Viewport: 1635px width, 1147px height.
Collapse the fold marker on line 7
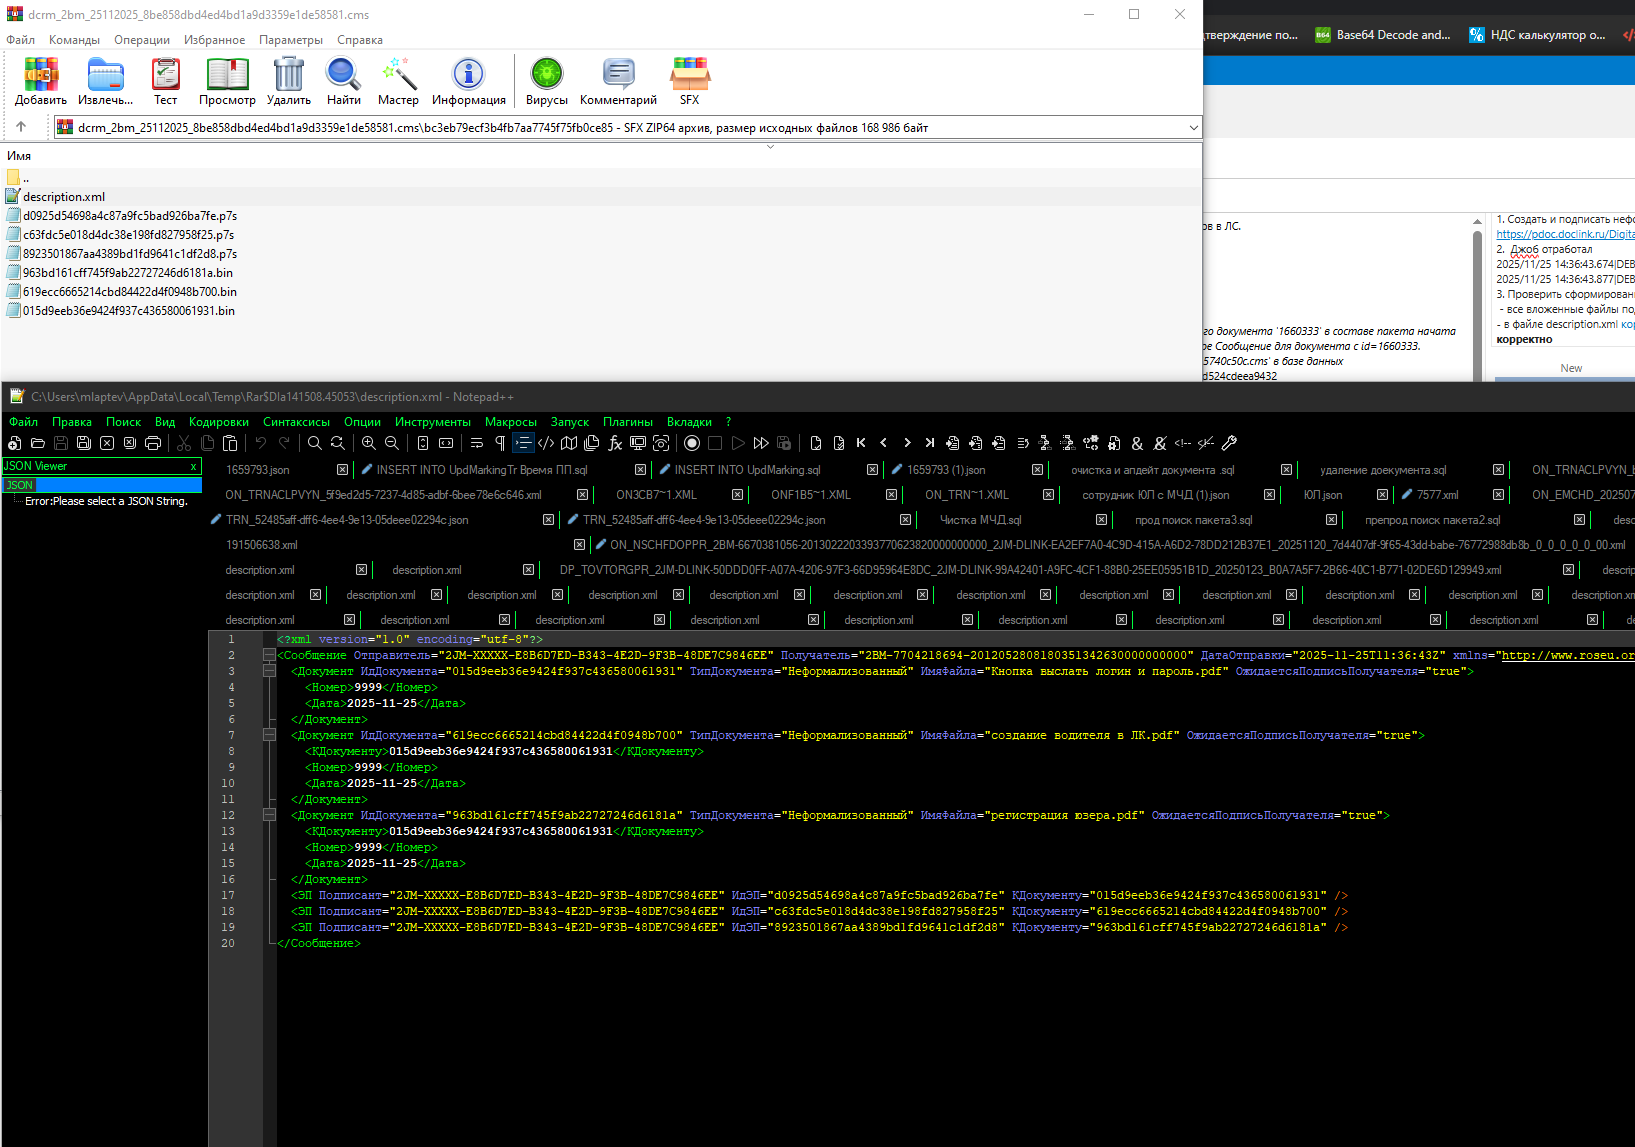click(269, 735)
